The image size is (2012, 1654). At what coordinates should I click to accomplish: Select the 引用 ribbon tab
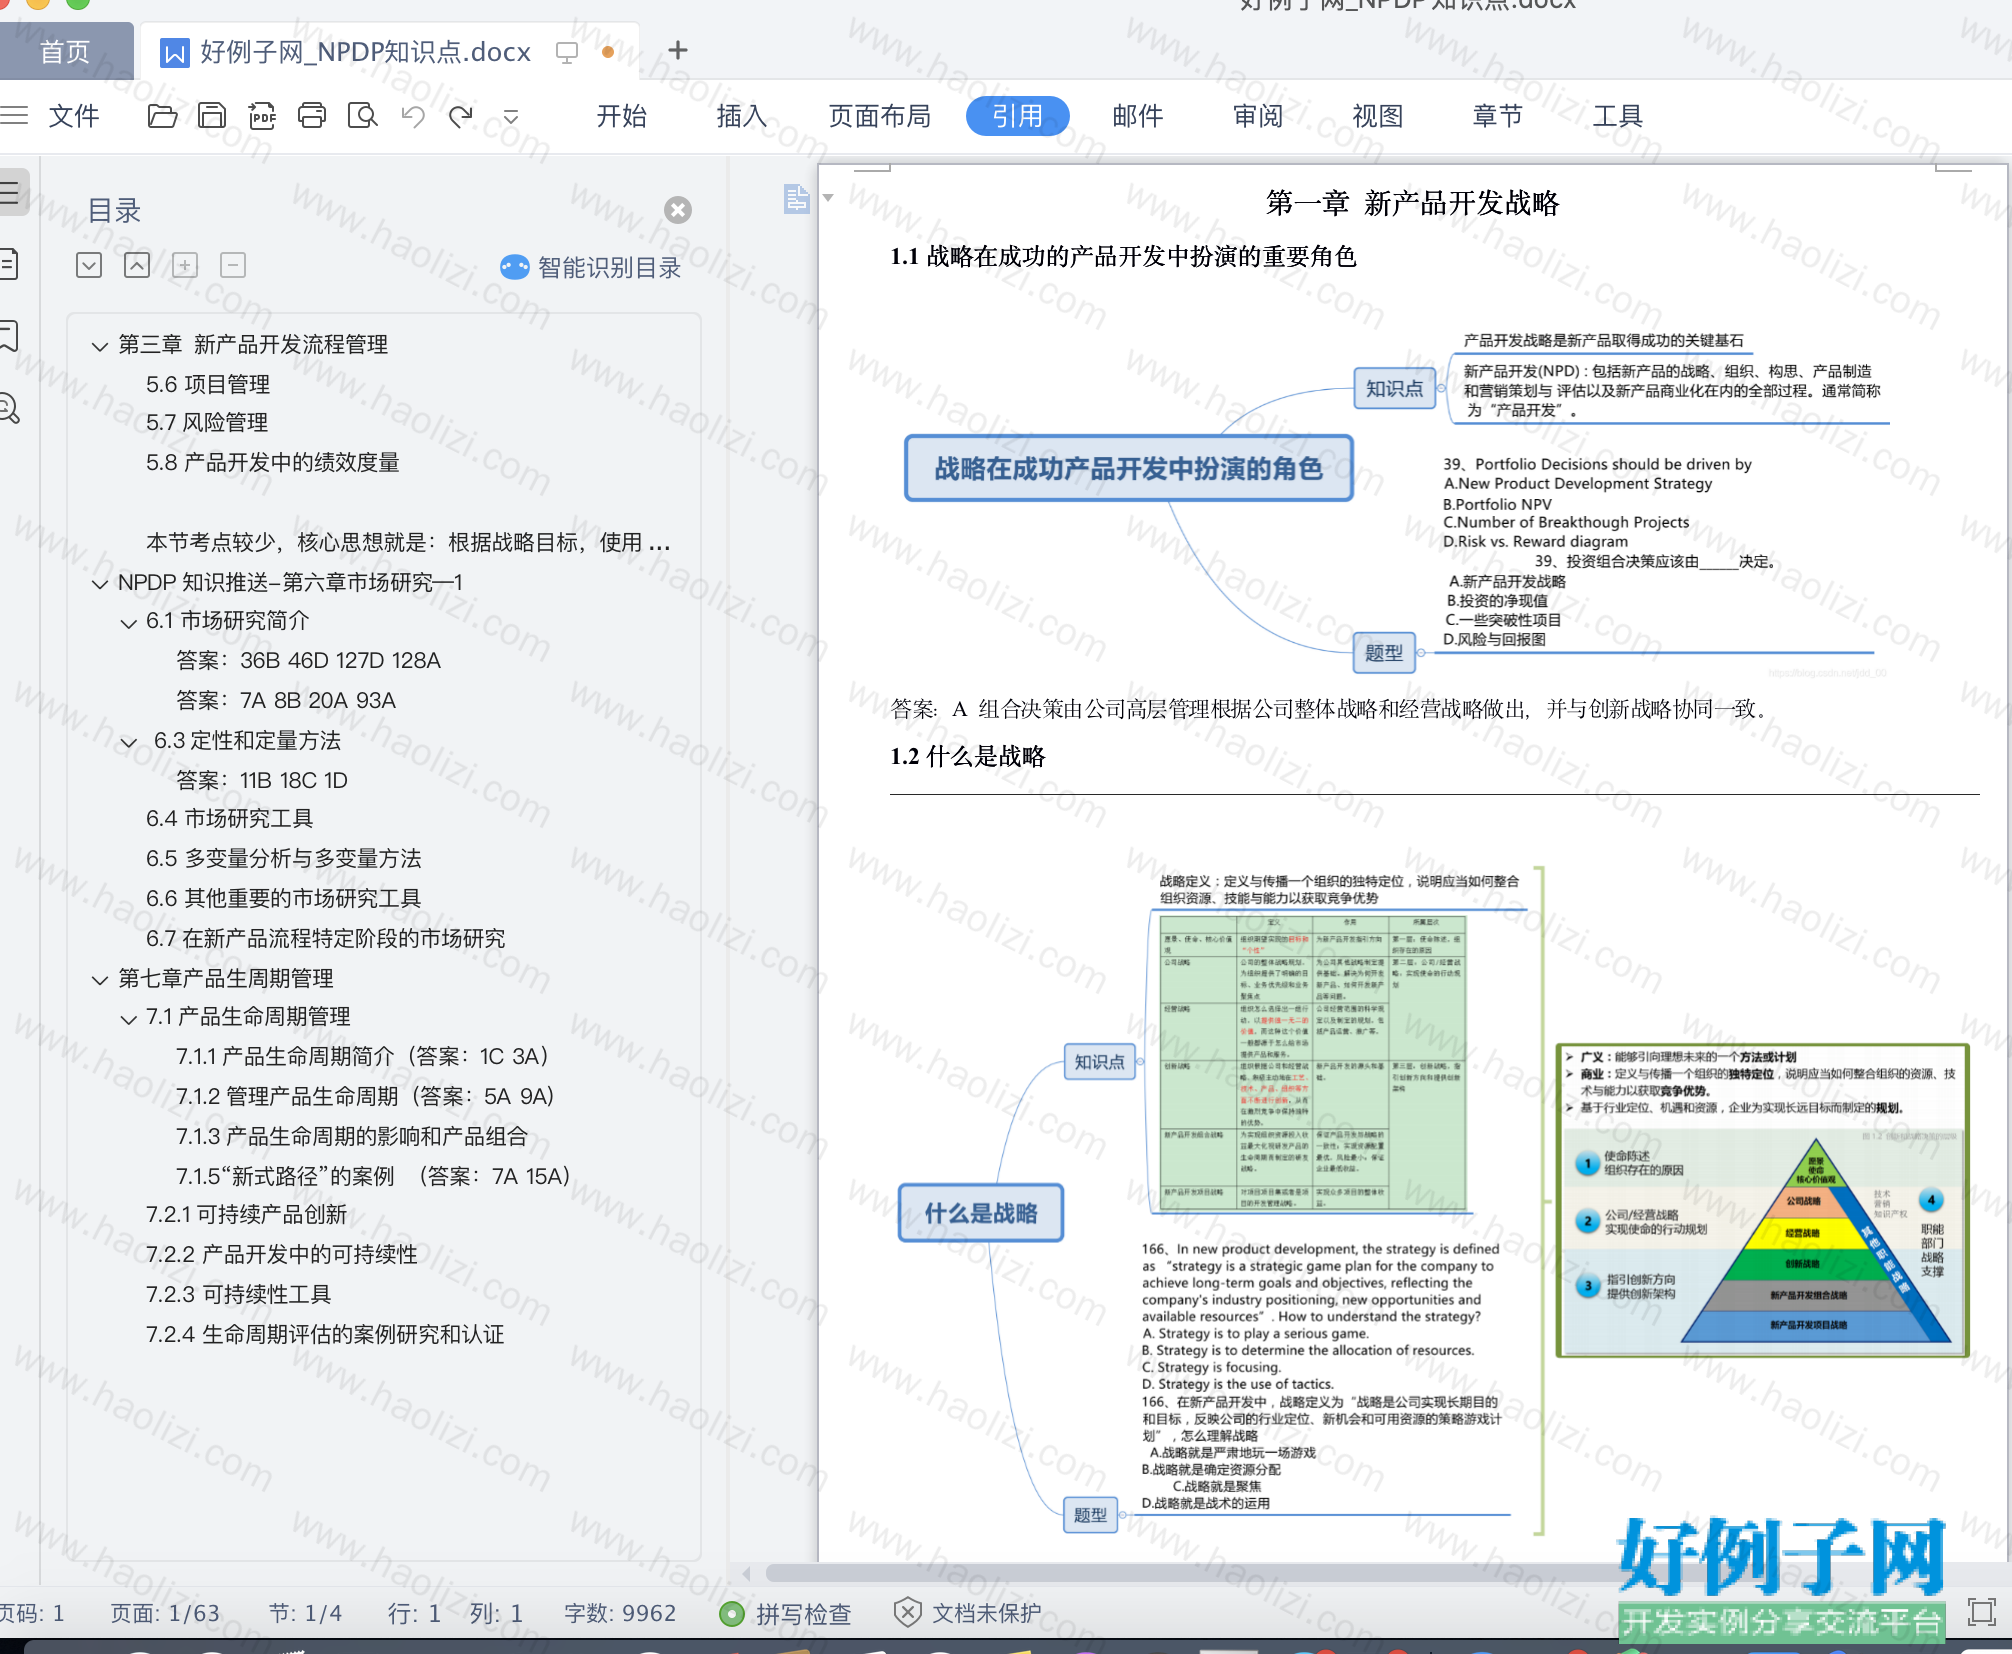(x=1017, y=116)
